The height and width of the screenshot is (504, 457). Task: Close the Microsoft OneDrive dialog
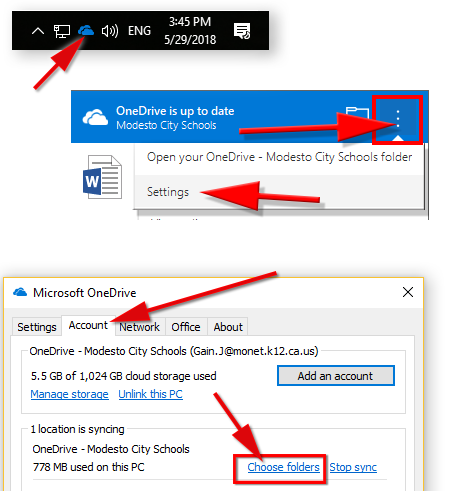click(x=408, y=292)
